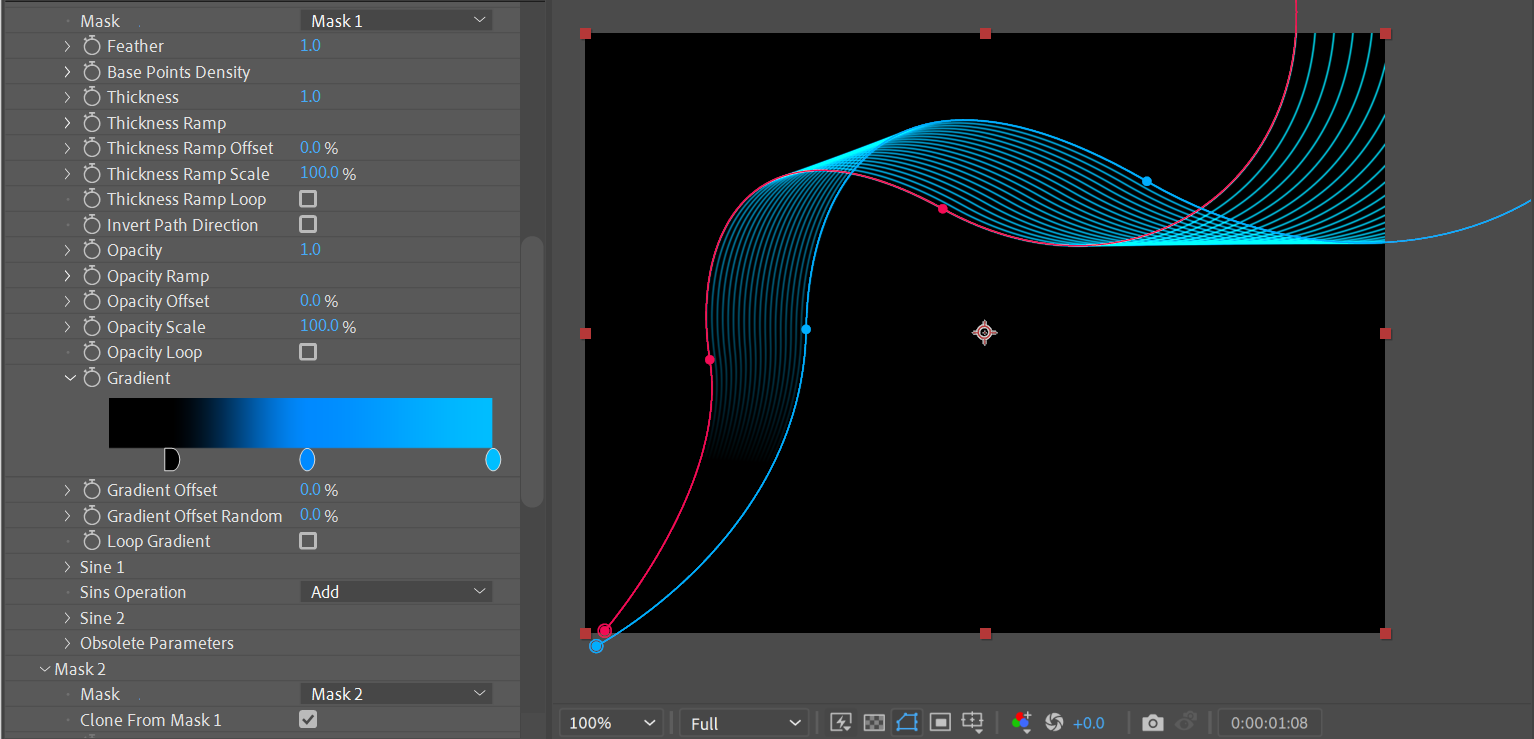This screenshot has height=739, width=1534.
Task: Click stopwatch of the Thickness property
Action: click(x=92, y=97)
